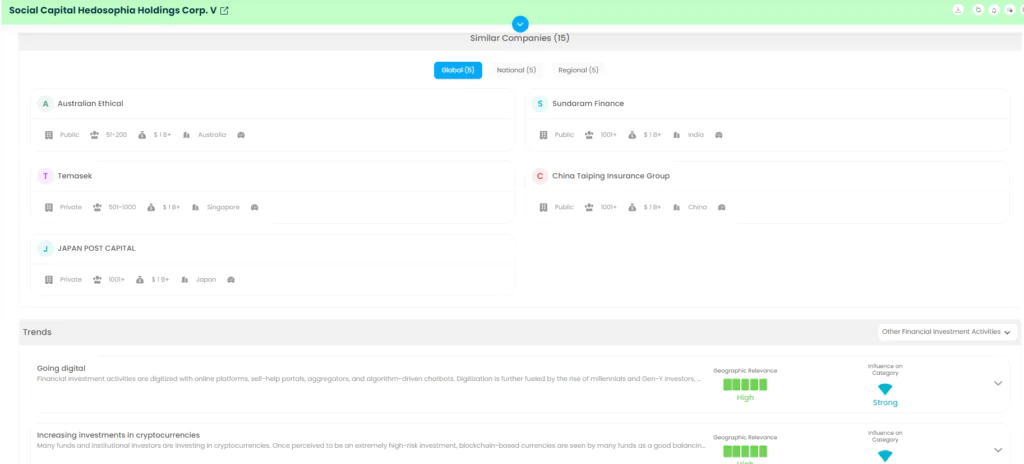
Task: Click car icon in Sundaram Finance row
Action: click(x=719, y=135)
